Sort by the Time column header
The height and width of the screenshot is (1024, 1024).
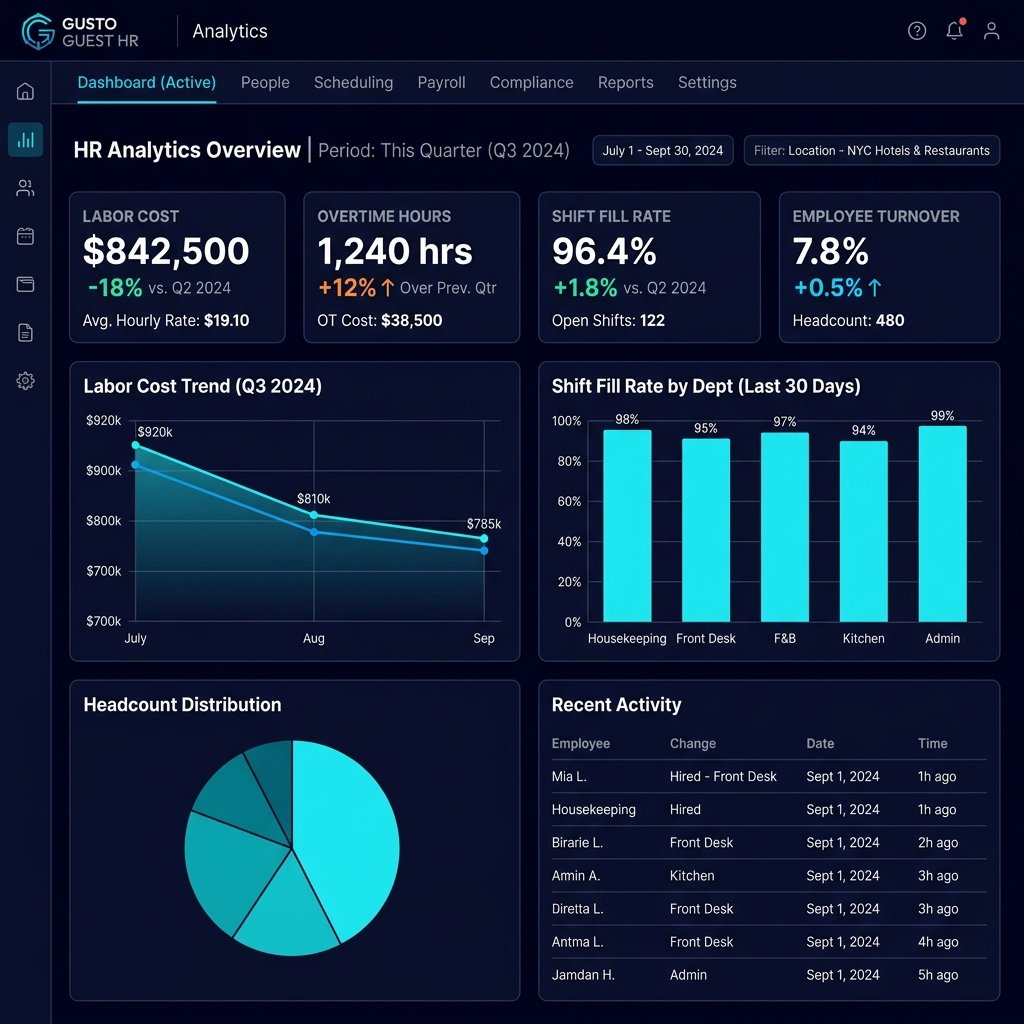pyautogui.click(x=933, y=743)
